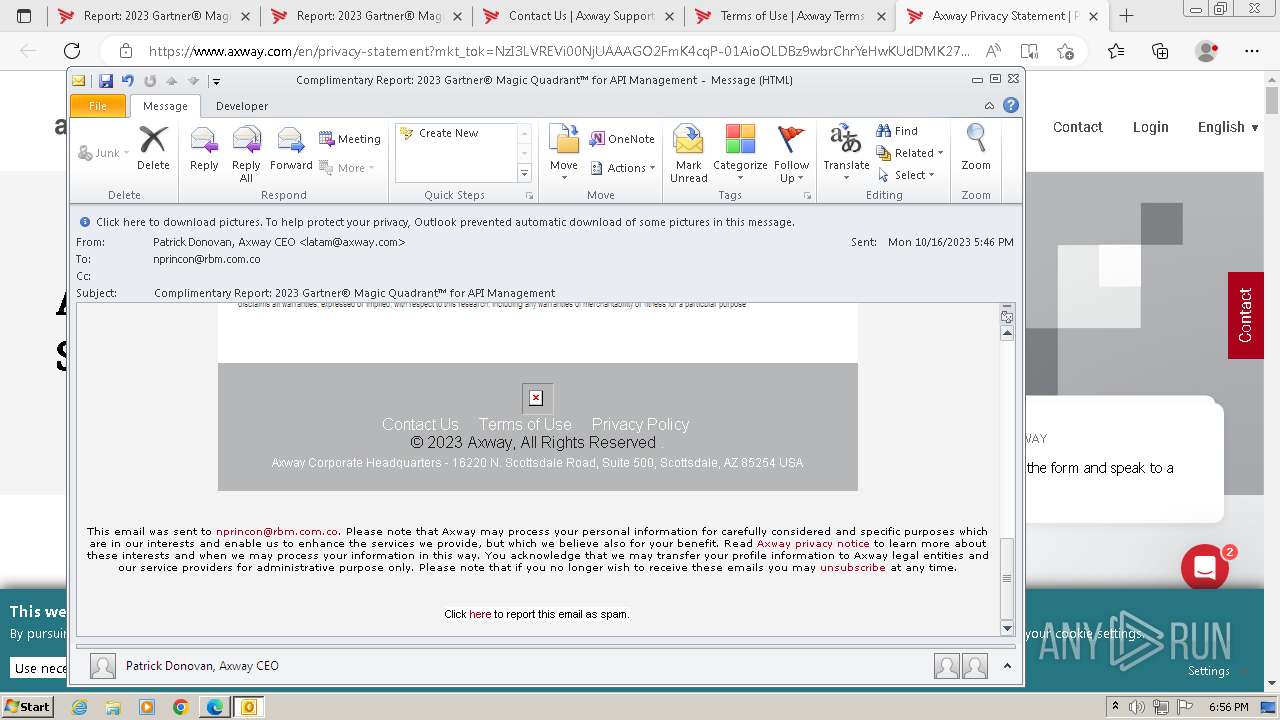1280x720 pixels.
Task: Open the File tab
Action: pos(98,106)
